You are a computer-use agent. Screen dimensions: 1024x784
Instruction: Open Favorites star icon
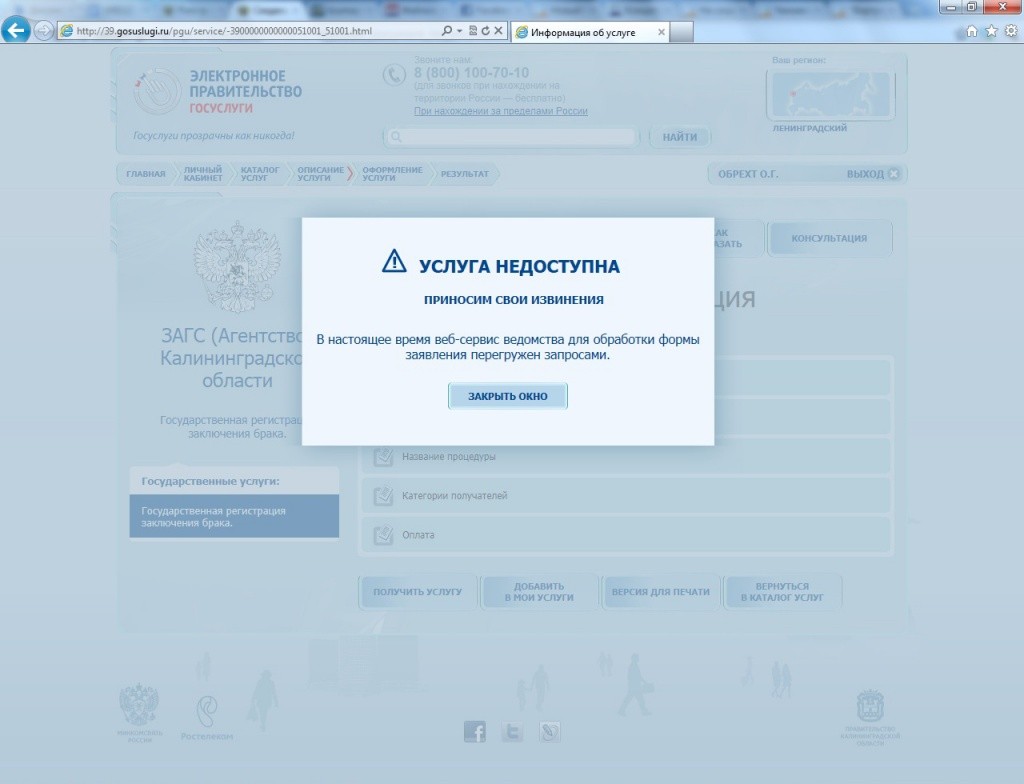click(x=991, y=31)
